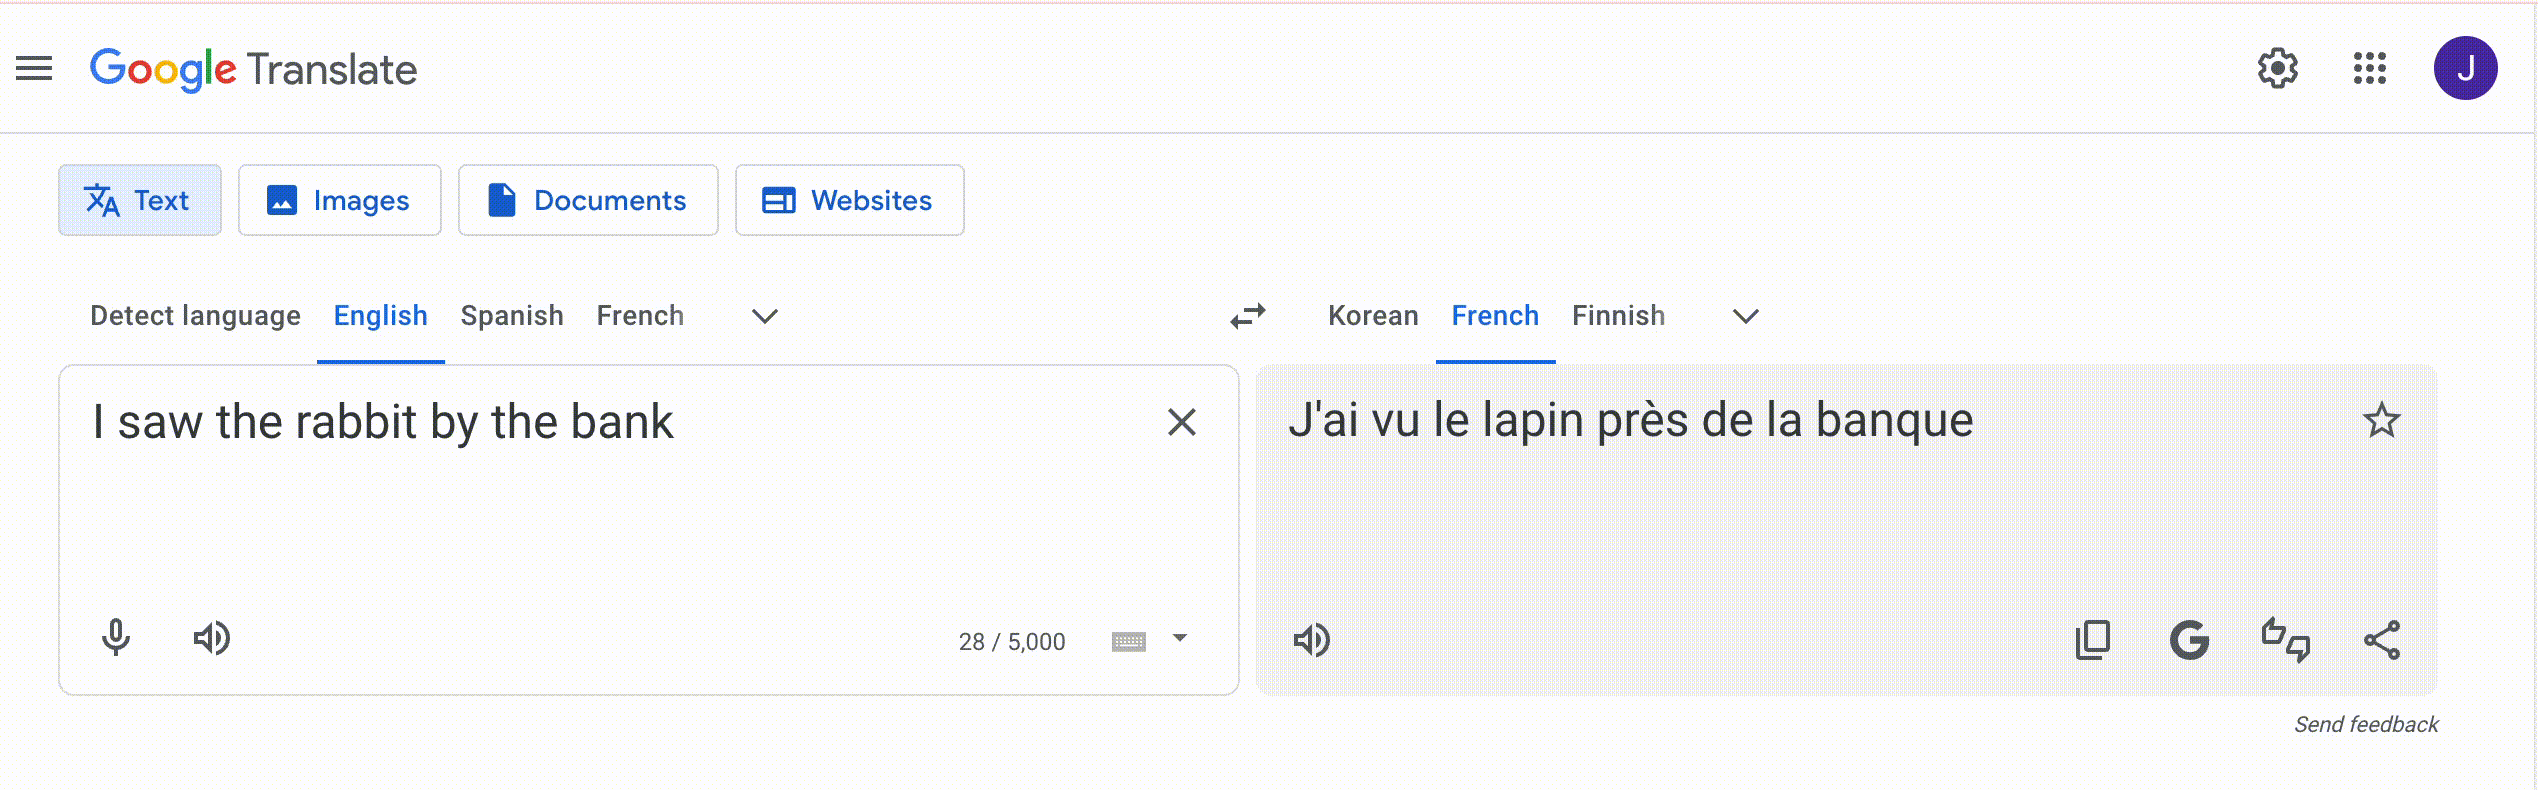Search this translation on Google
The width and height of the screenshot is (2538, 790).
[x=2190, y=640]
